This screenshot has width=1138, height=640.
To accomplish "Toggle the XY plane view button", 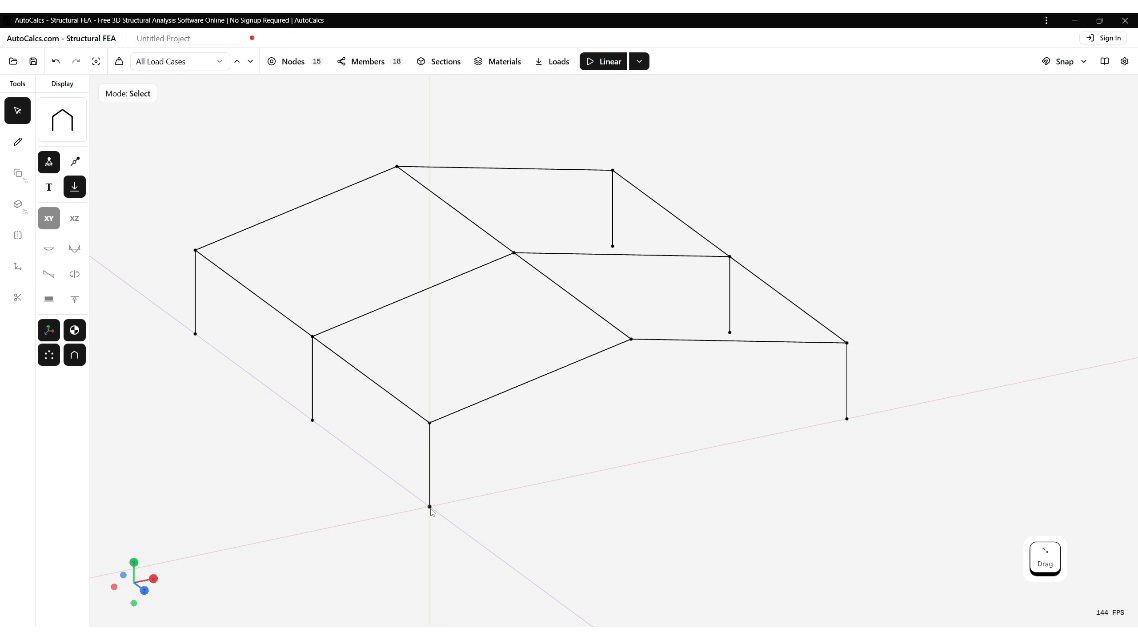I will click(x=49, y=218).
